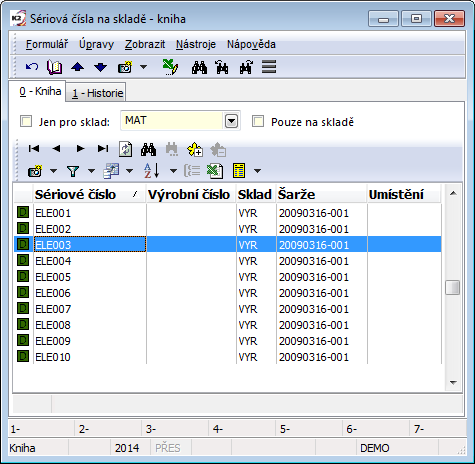
Task: Click the camera snapshot icon in top toolbar
Action: pos(125,67)
